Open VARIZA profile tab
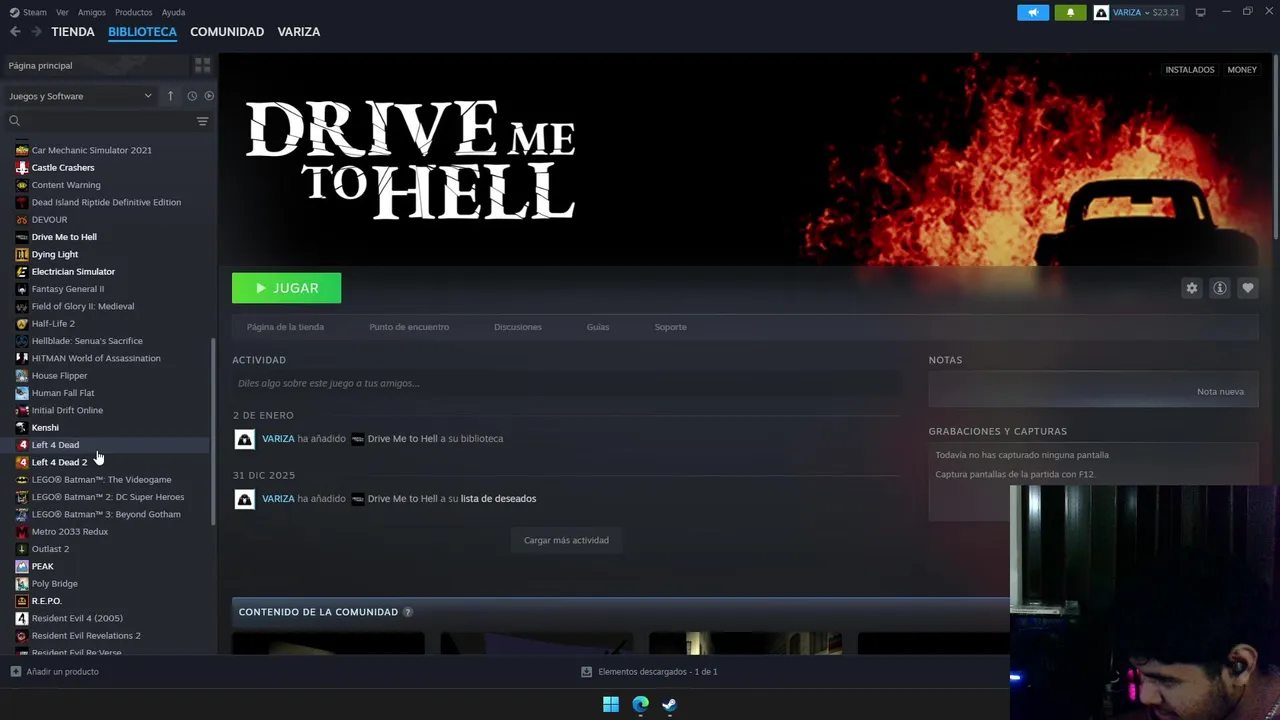 (x=299, y=32)
